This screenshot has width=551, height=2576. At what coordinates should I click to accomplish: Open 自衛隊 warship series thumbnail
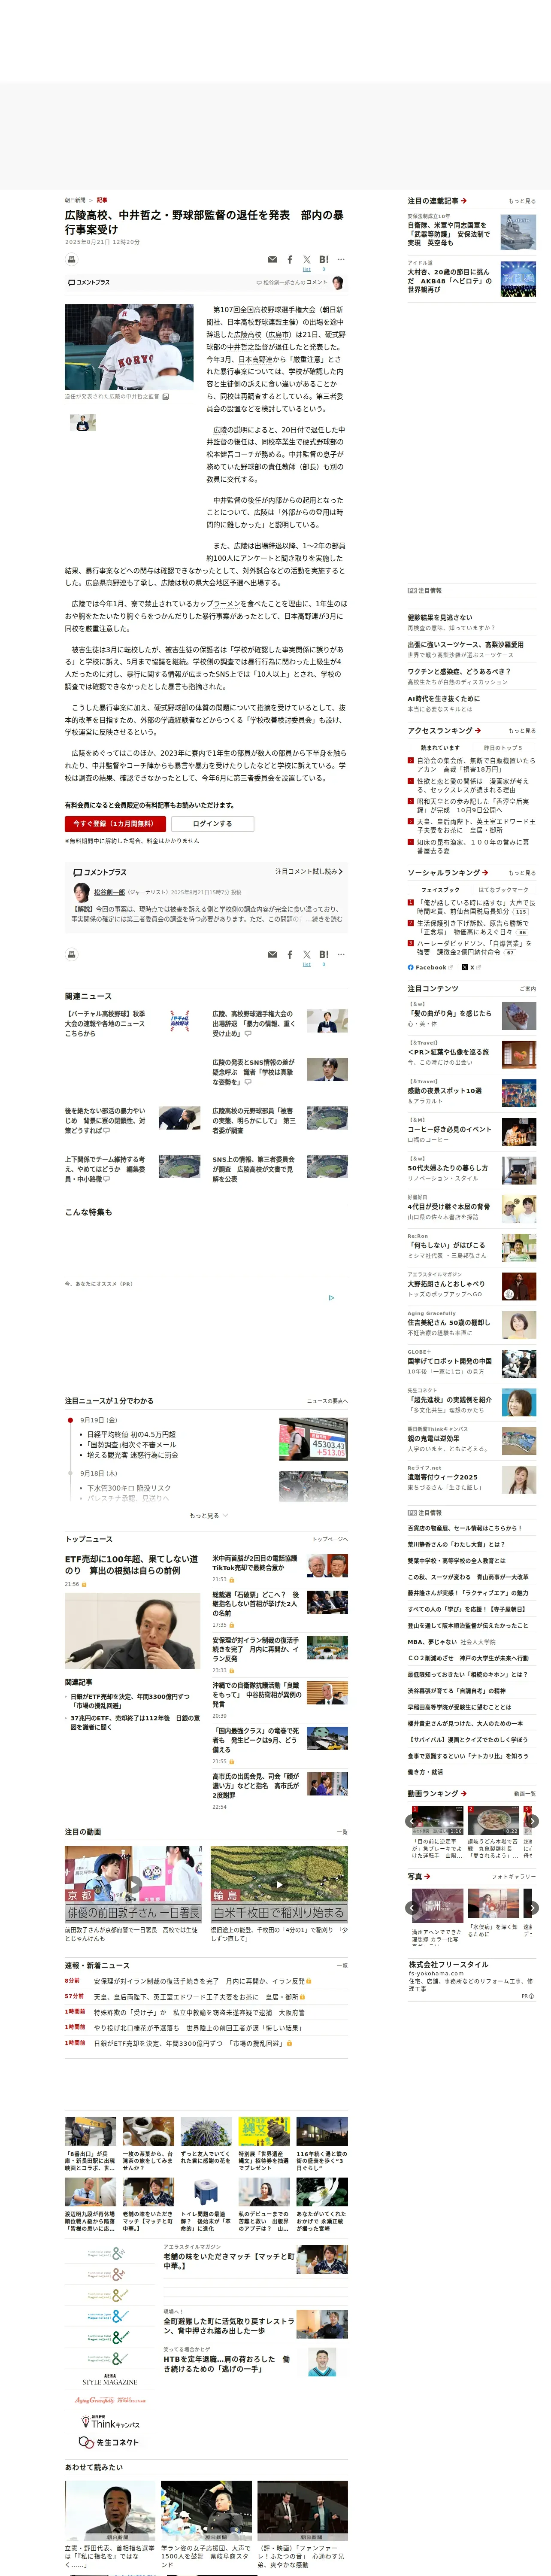point(518,232)
